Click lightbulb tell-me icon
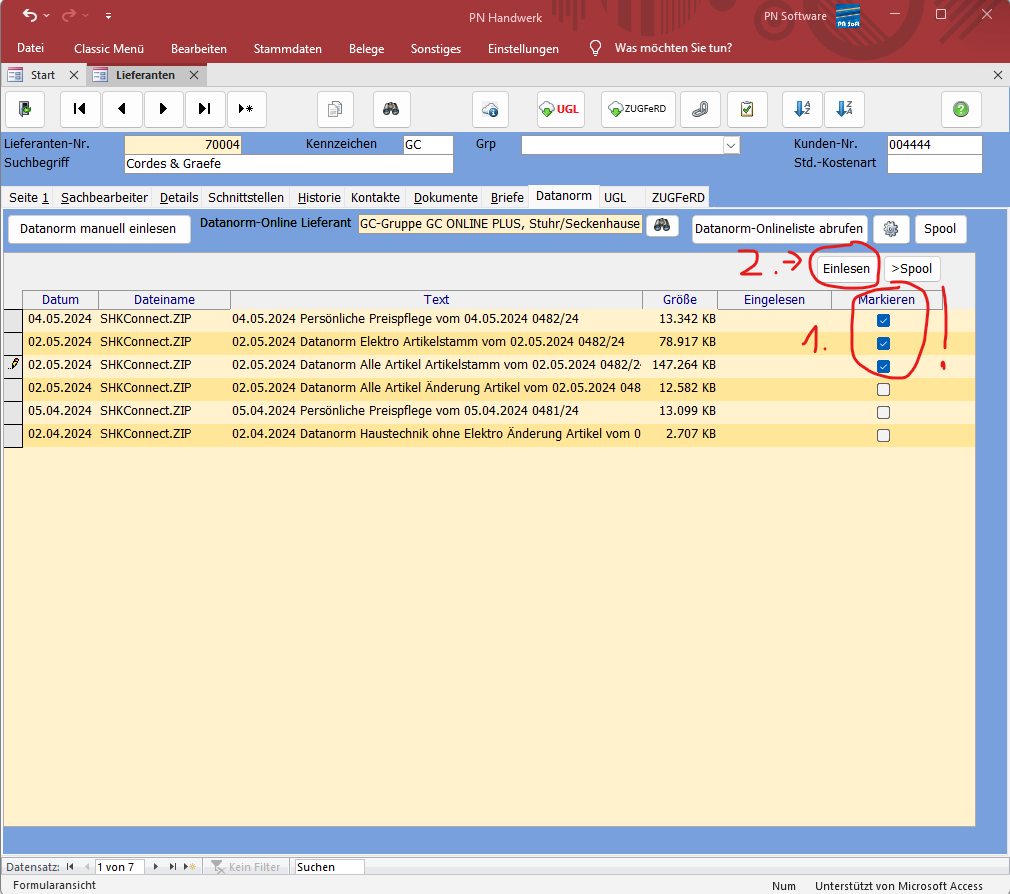Screen dimensions: 1010x894 (595, 48)
